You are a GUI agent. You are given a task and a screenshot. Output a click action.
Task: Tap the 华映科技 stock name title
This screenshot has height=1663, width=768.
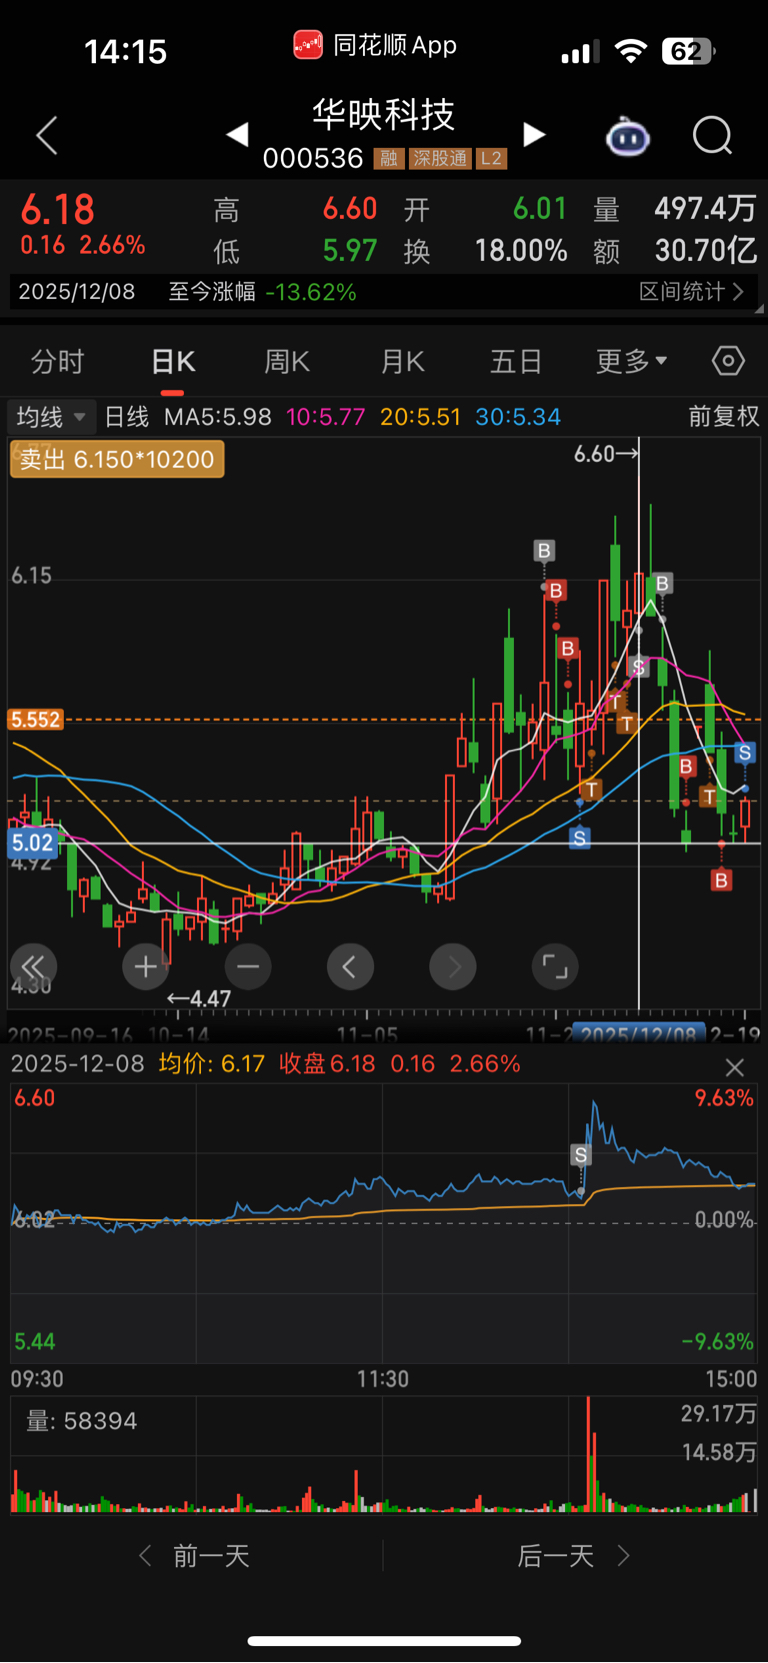pyautogui.click(x=384, y=114)
